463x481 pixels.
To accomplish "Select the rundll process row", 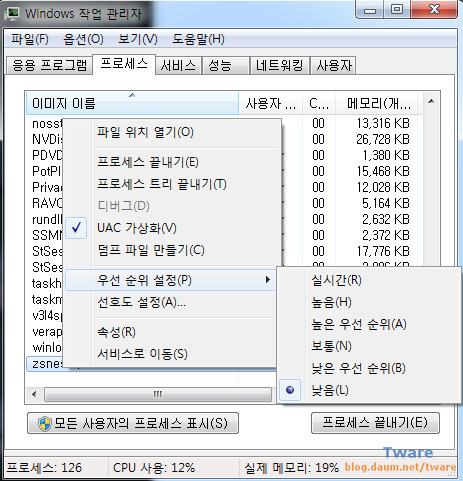I will [47, 219].
